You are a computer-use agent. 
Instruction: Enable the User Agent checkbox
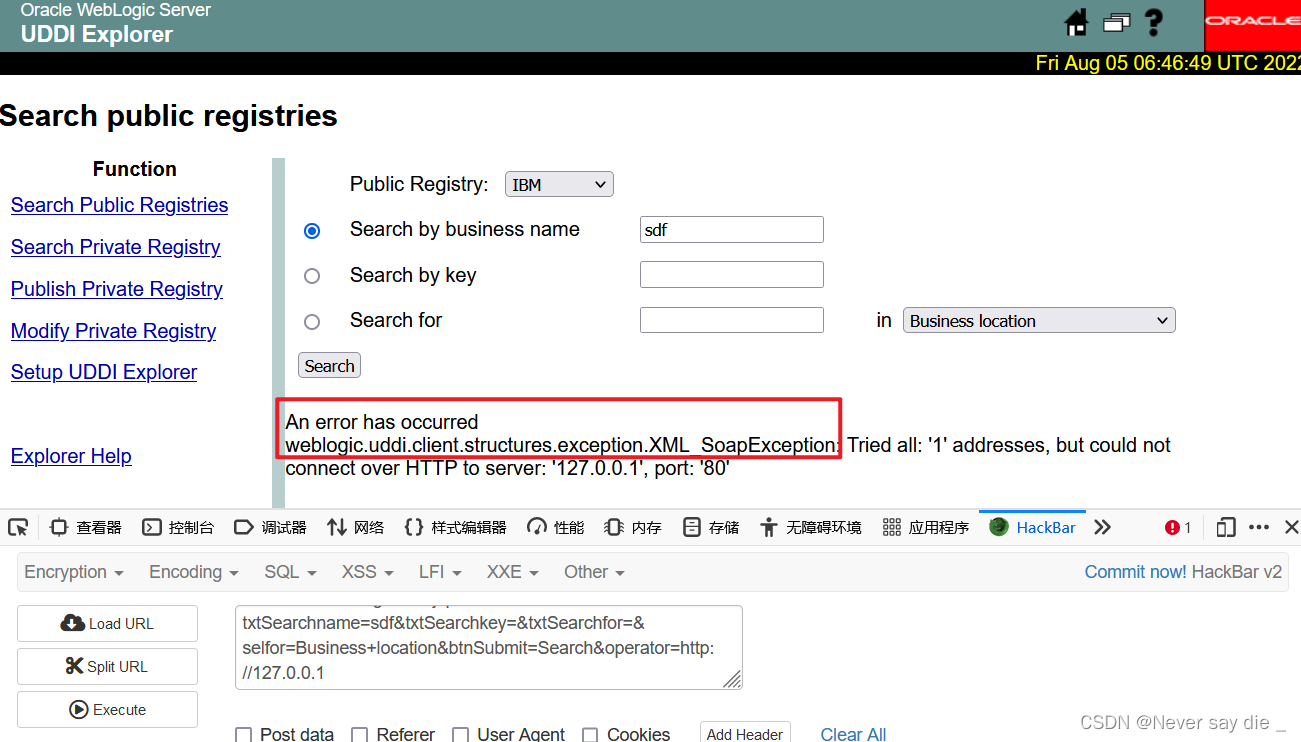460,735
